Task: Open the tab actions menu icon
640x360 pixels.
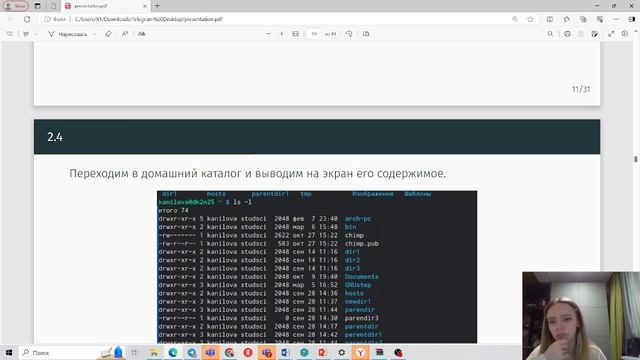Action: click(x=38, y=6)
